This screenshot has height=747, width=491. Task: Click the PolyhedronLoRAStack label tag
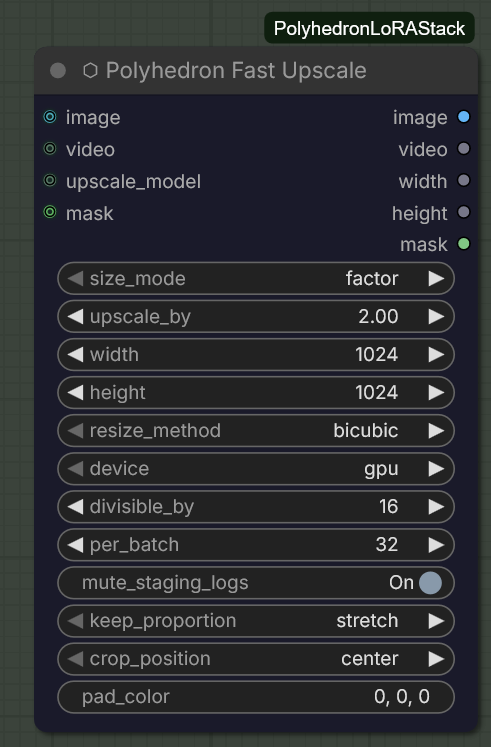pos(370,28)
